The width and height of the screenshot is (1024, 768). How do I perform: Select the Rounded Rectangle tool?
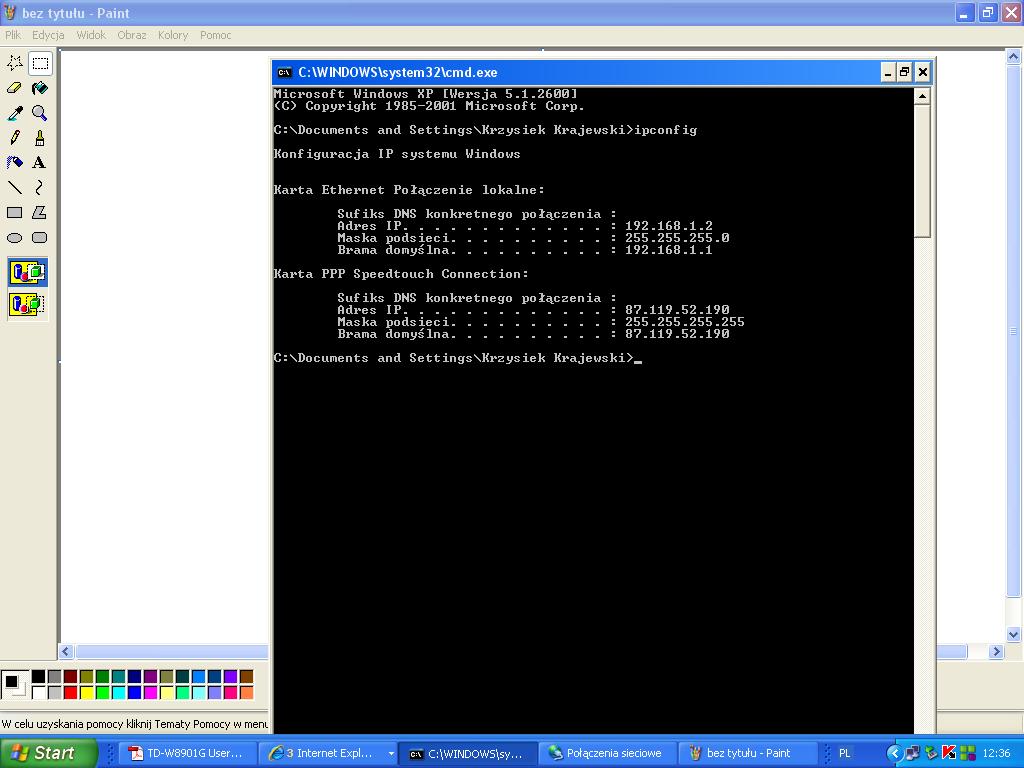(x=40, y=238)
